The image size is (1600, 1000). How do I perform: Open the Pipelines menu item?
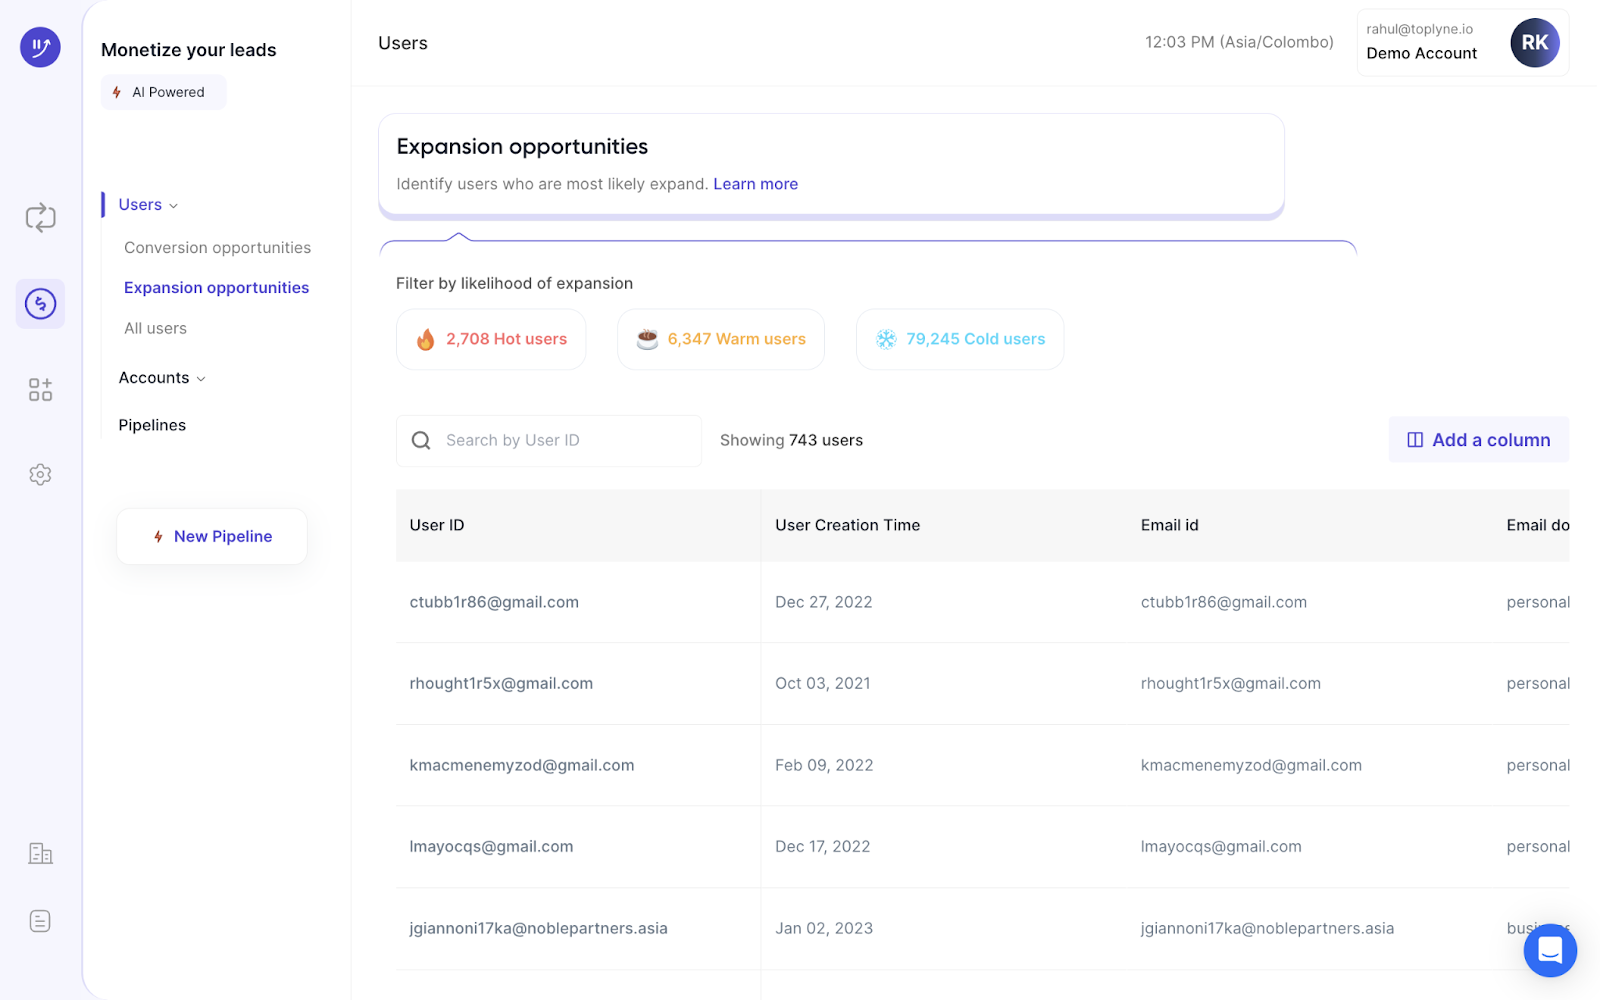[152, 425]
